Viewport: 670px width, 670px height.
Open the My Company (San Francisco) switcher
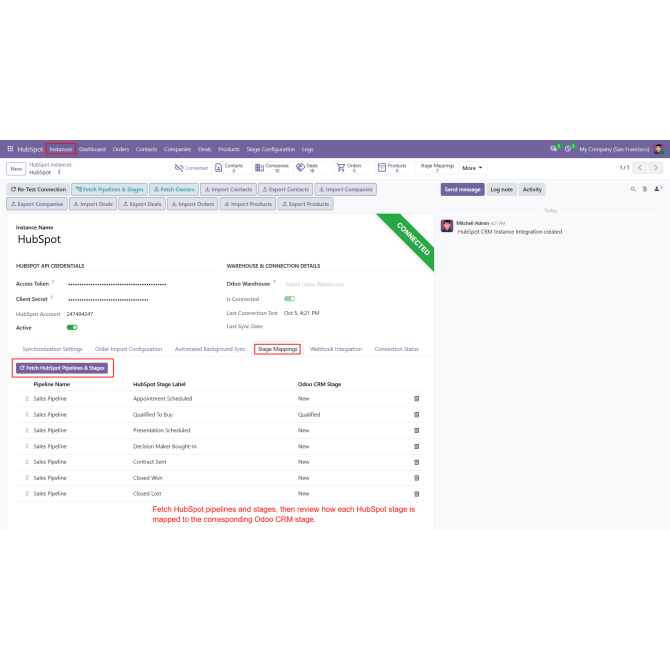(x=614, y=149)
